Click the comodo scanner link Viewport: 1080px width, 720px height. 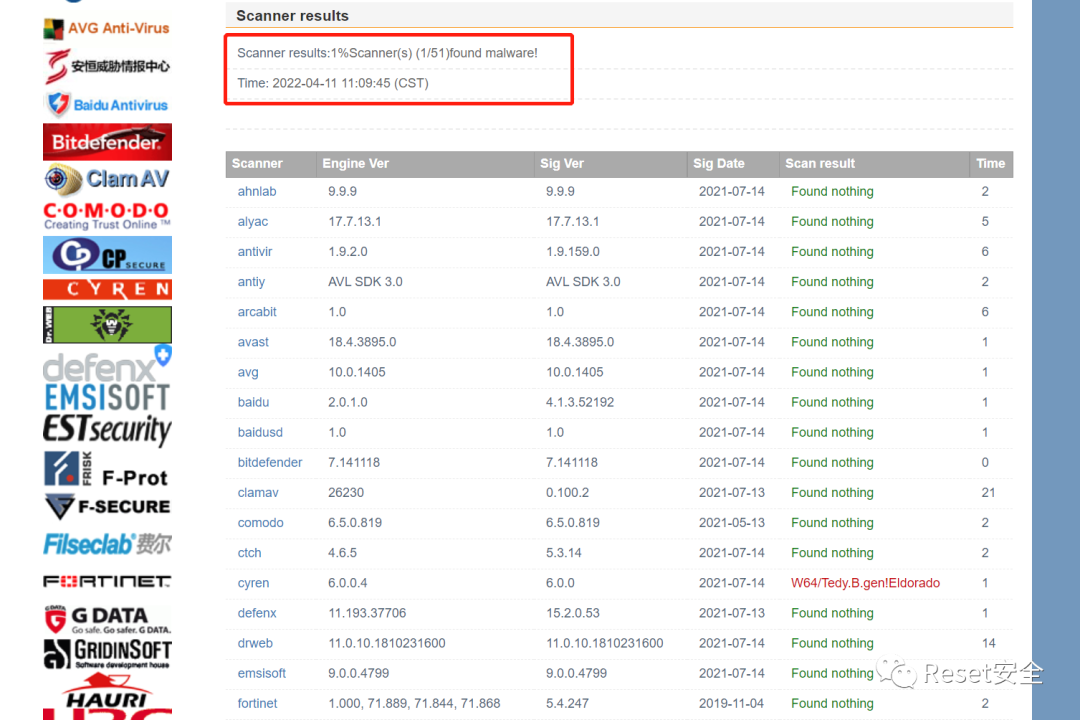point(260,523)
